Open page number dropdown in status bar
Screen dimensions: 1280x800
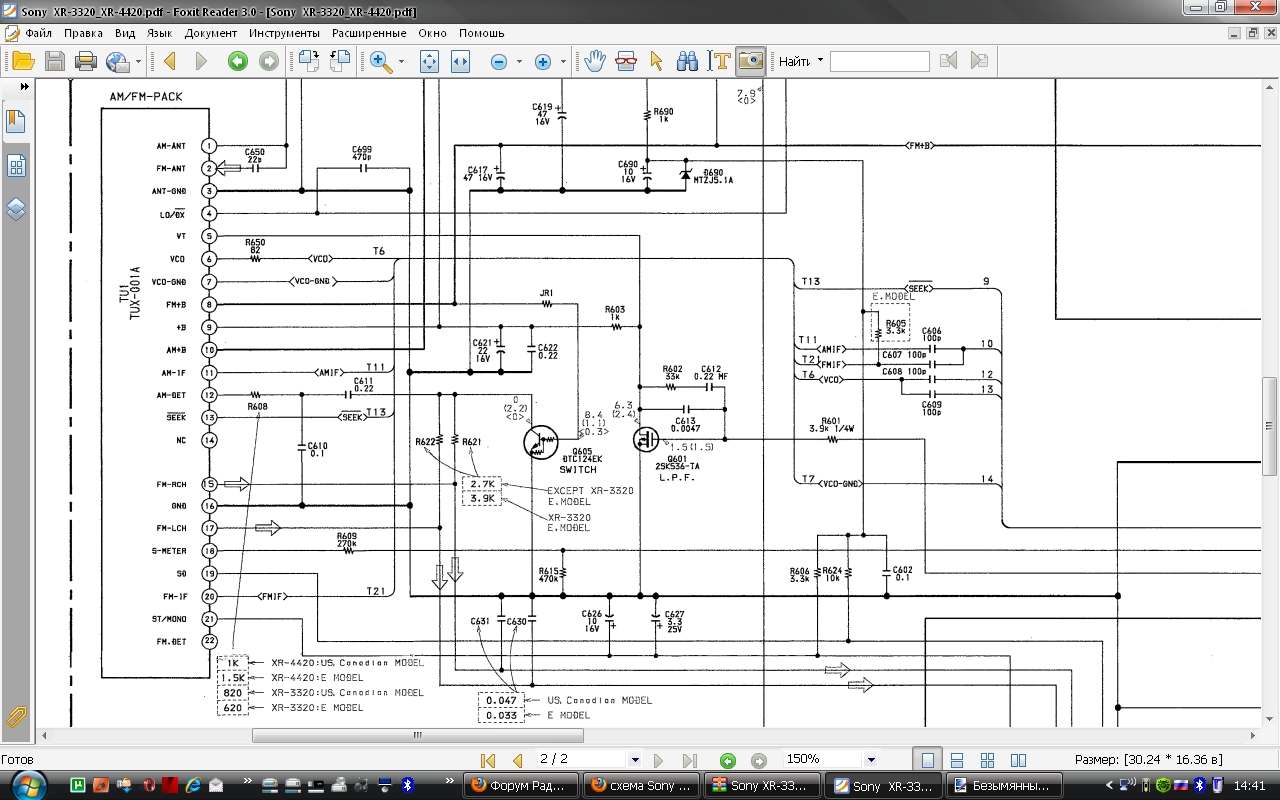pyautogui.click(x=634, y=760)
